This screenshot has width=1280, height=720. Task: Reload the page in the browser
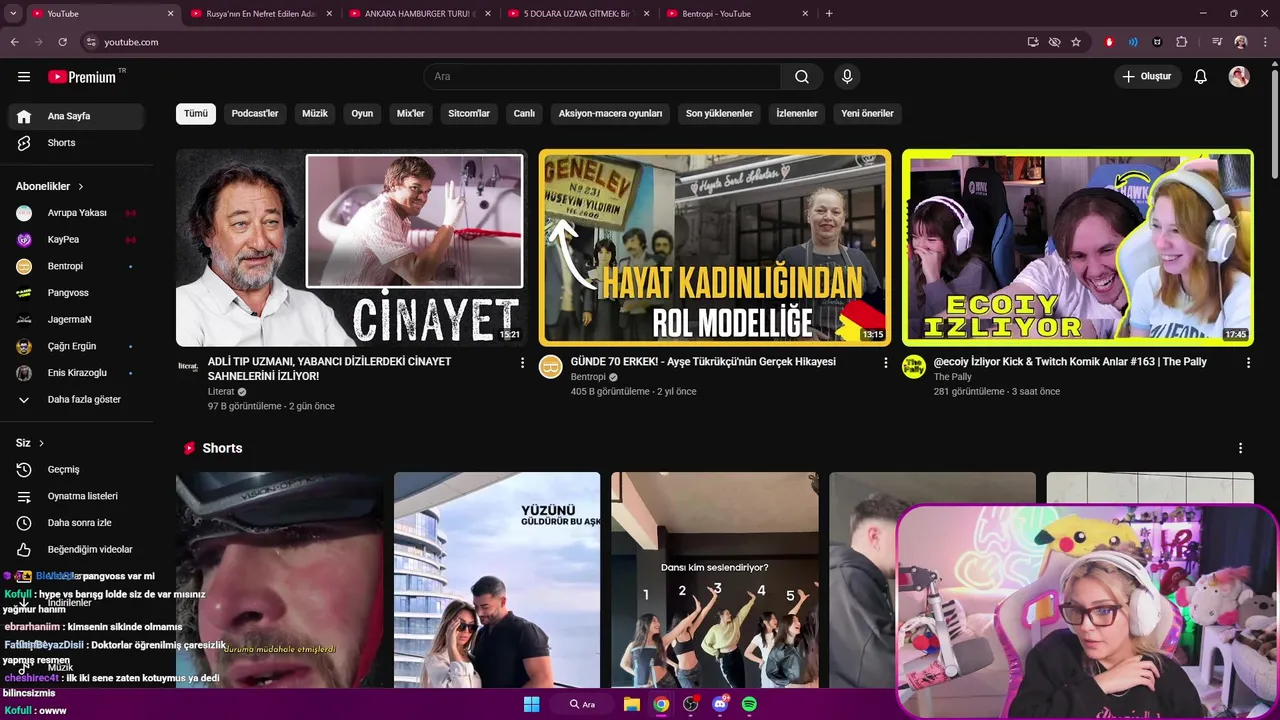(62, 42)
